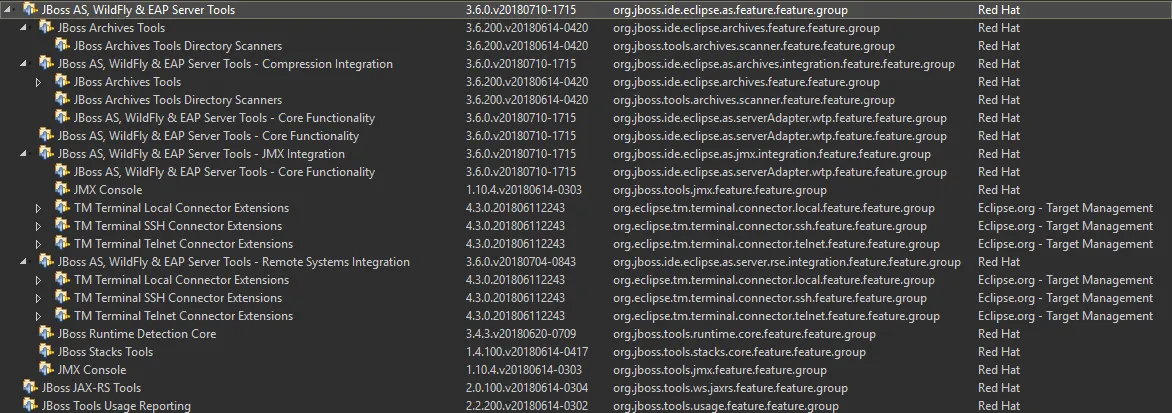Click the icon of the Remote Systems Integration feature

(46, 261)
